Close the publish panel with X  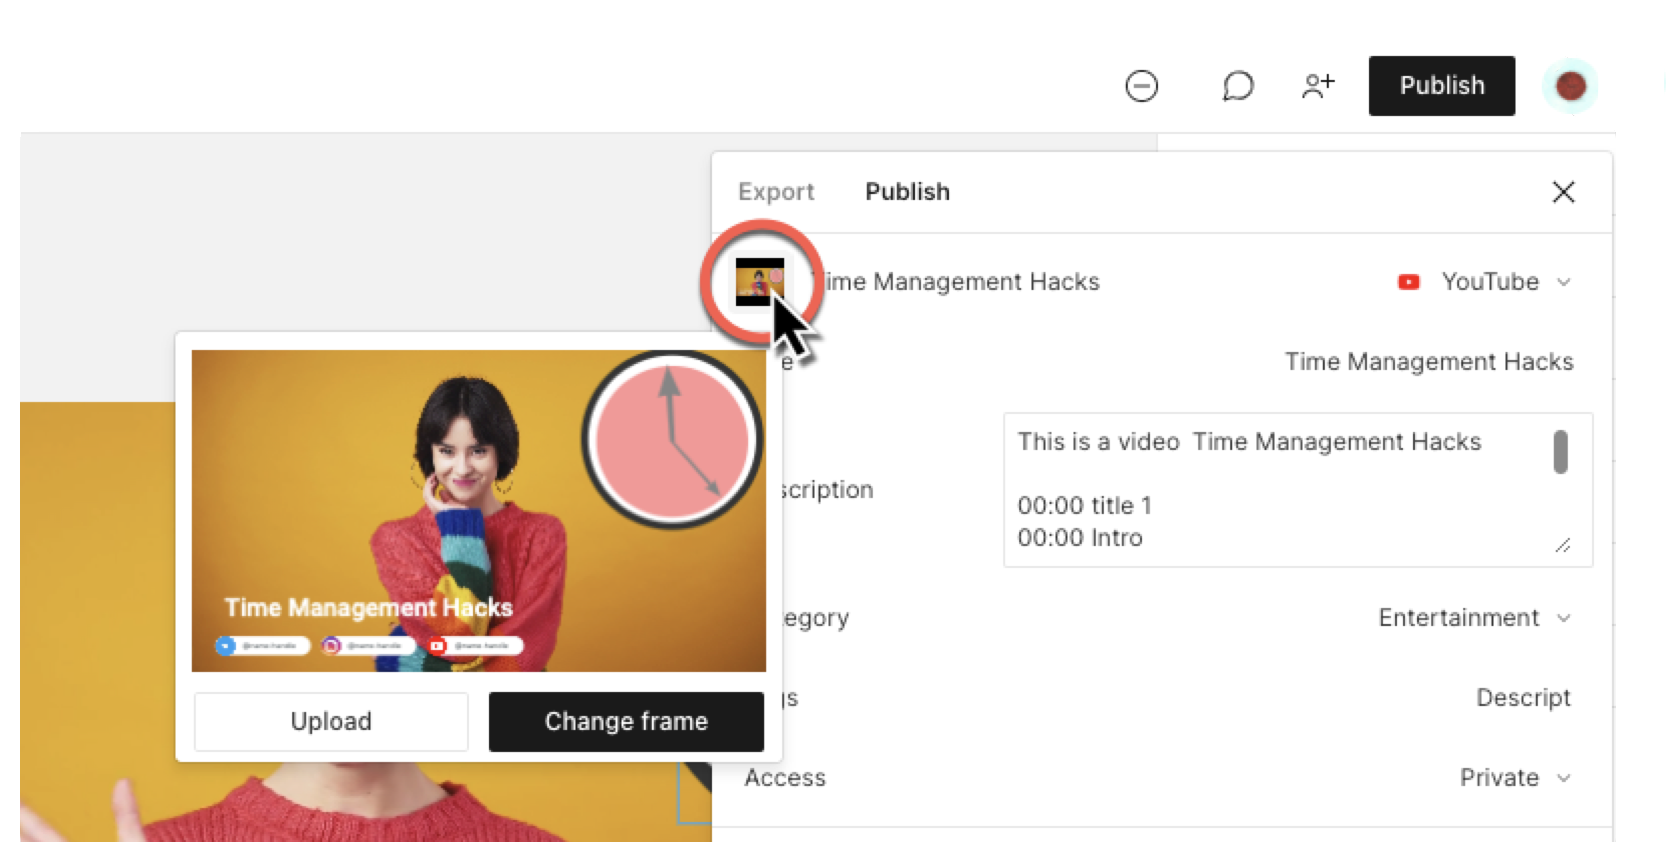(1563, 192)
